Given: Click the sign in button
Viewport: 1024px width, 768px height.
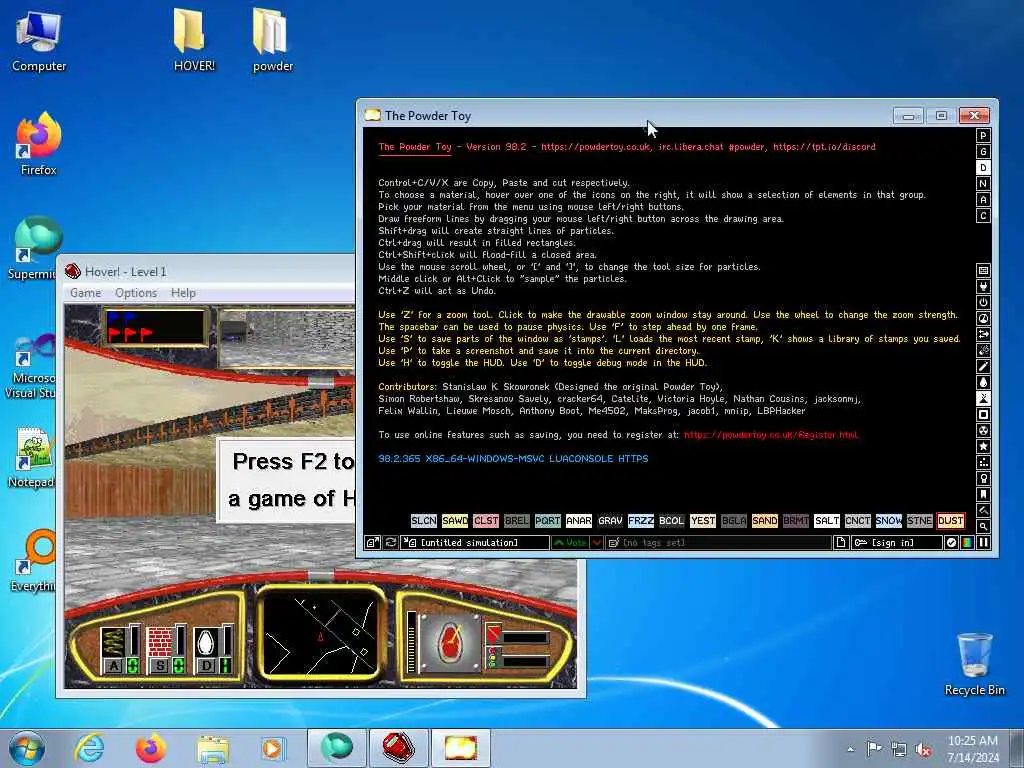Looking at the screenshot, I should [897, 543].
